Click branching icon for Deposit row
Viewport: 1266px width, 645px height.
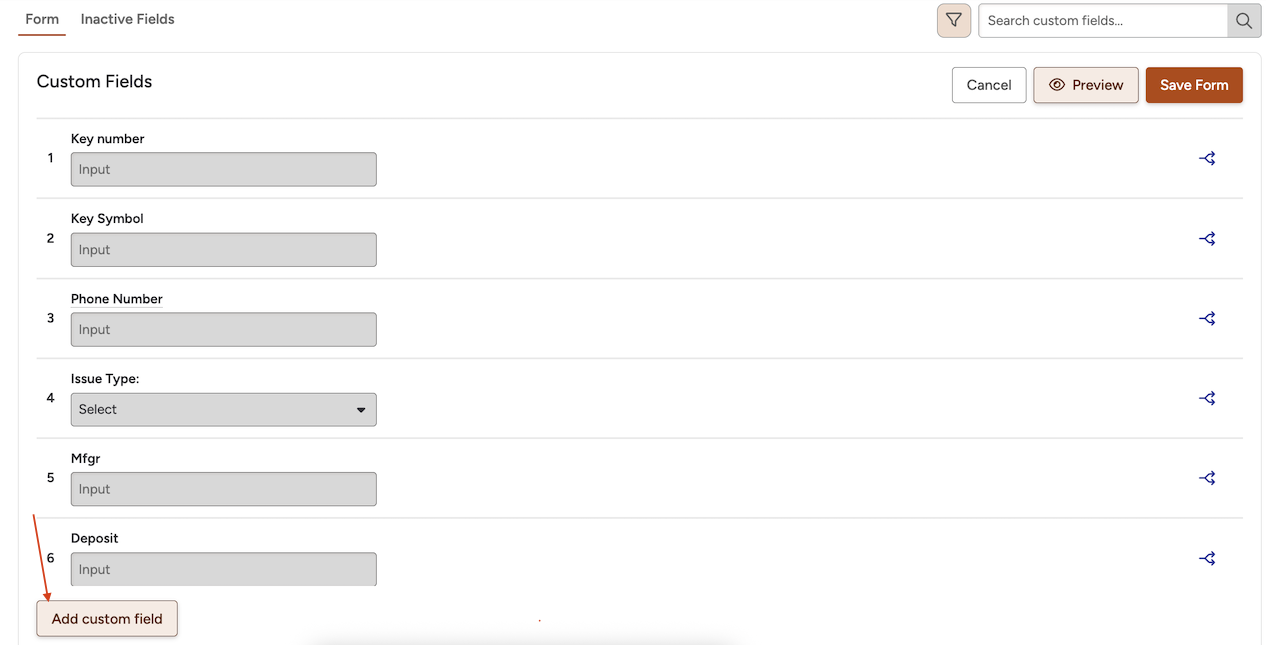1207,558
